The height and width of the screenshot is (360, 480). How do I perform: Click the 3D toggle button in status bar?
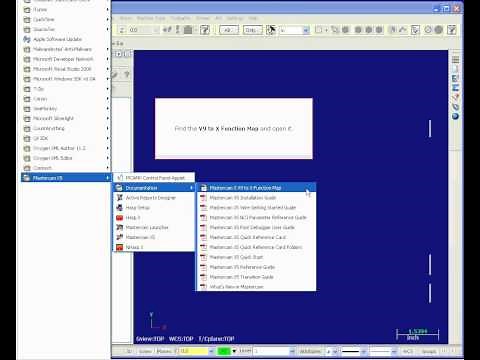click(129, 351)
